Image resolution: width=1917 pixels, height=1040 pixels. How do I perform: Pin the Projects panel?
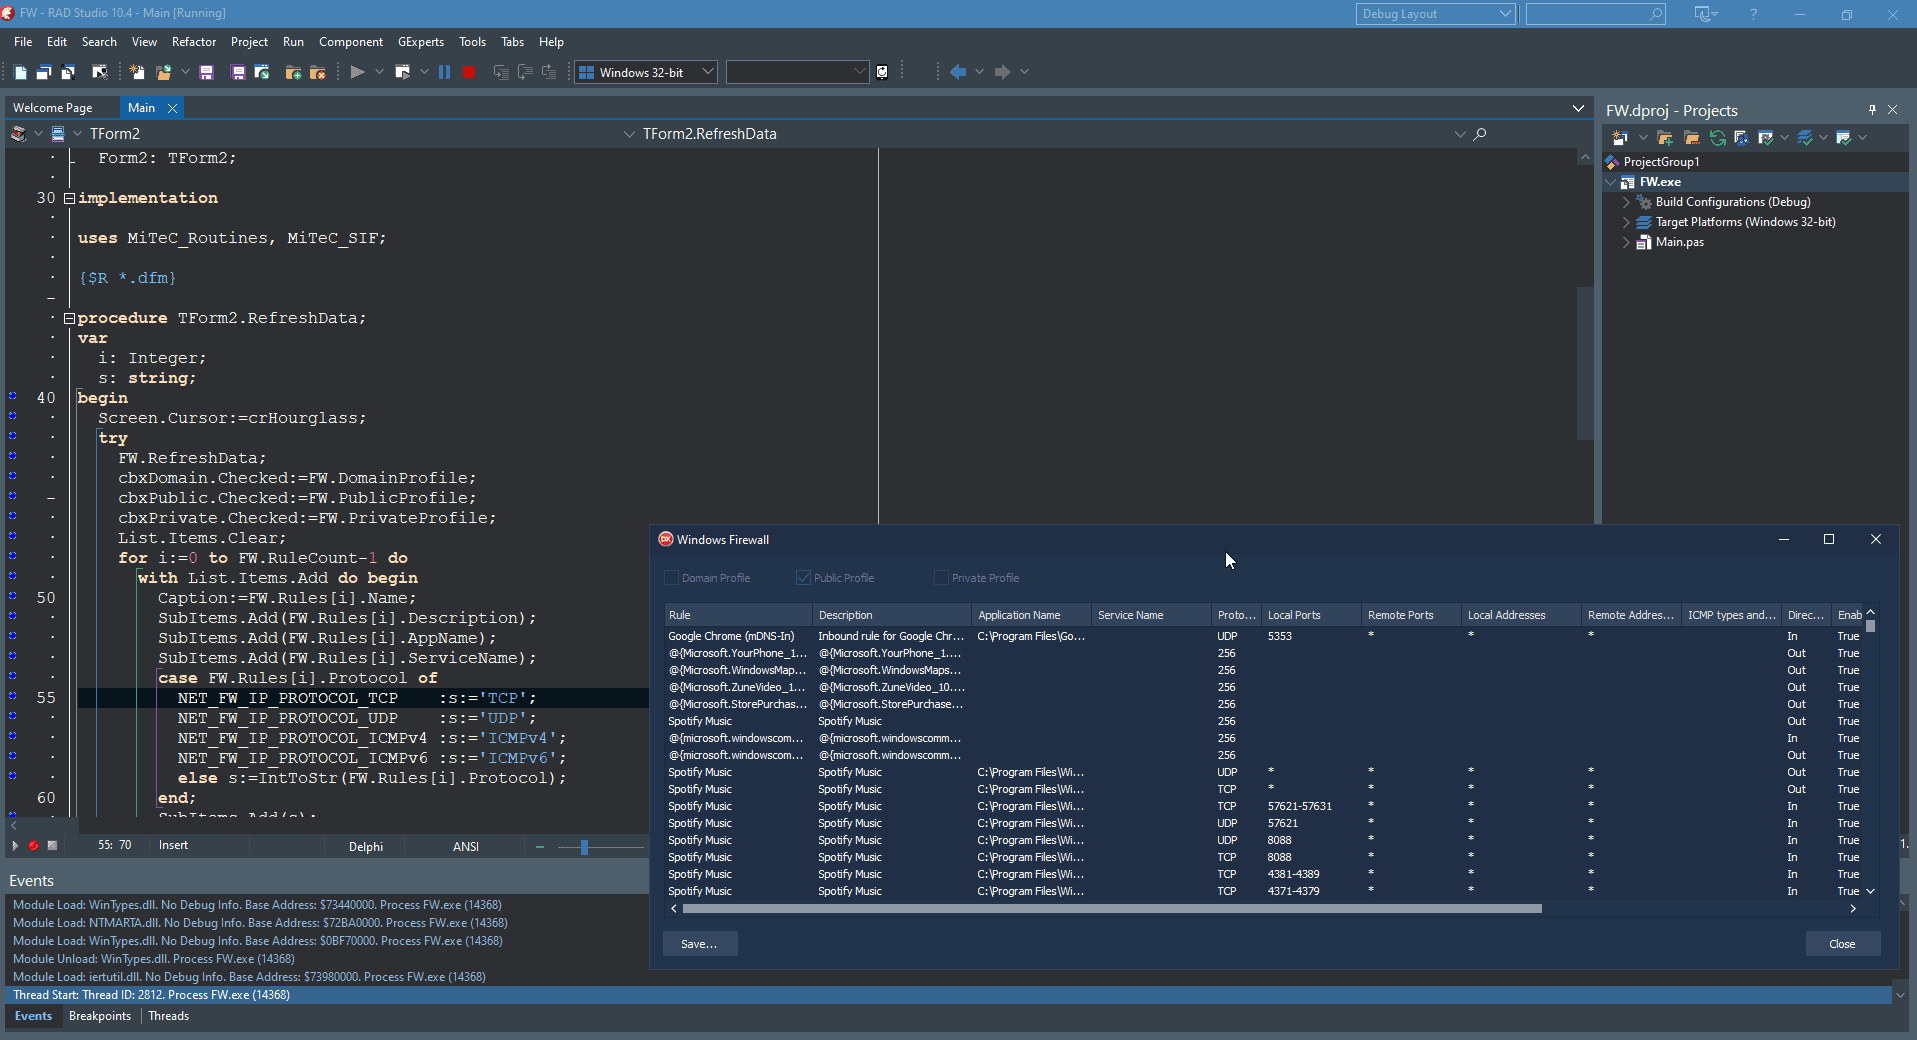coord(1872,110)
